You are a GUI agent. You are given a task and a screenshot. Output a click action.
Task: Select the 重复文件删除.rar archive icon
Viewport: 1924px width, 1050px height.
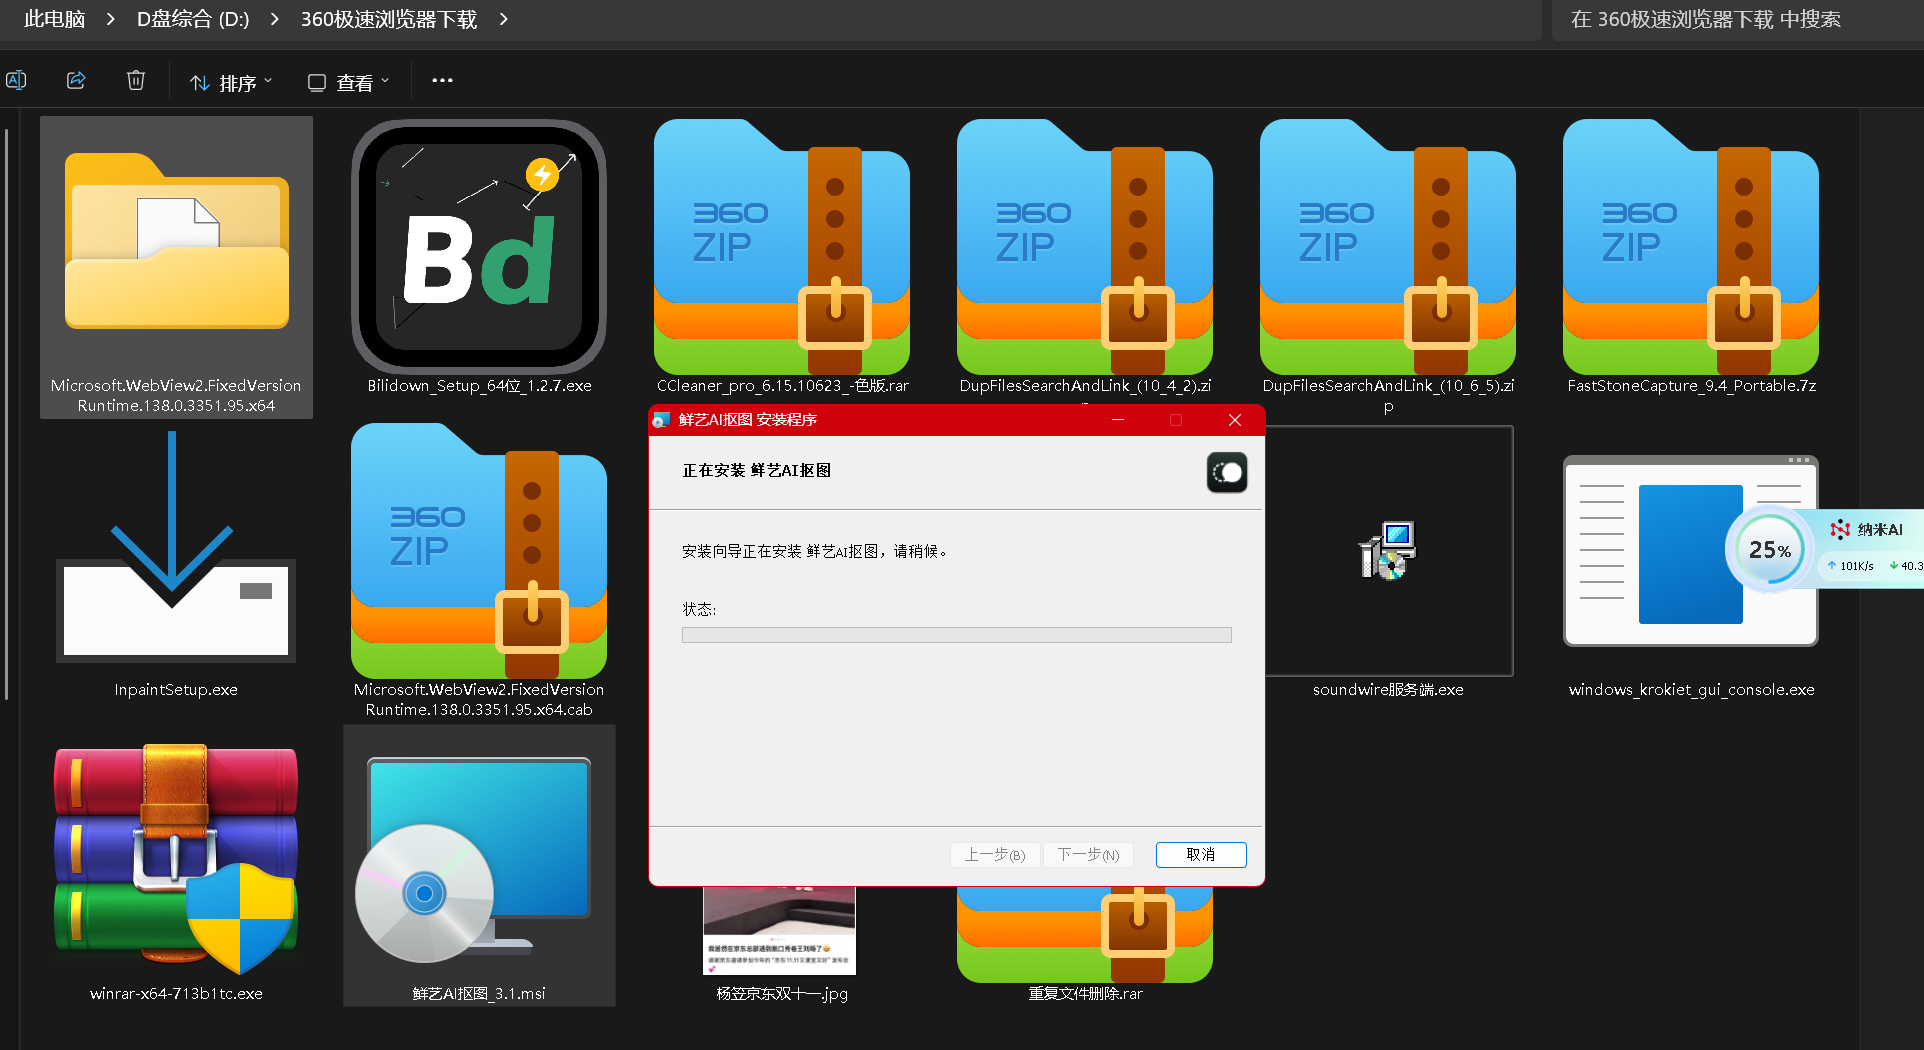[x=1085, y=934]
